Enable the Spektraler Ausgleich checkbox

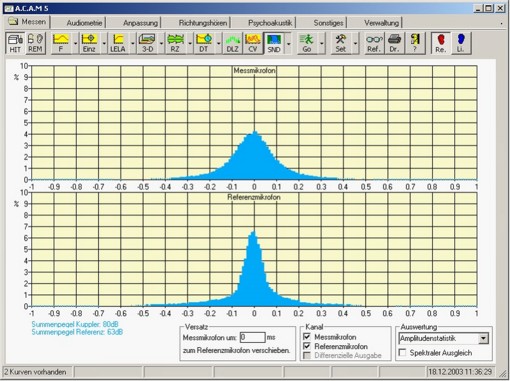pyautogui.click(x=402, y=352)
